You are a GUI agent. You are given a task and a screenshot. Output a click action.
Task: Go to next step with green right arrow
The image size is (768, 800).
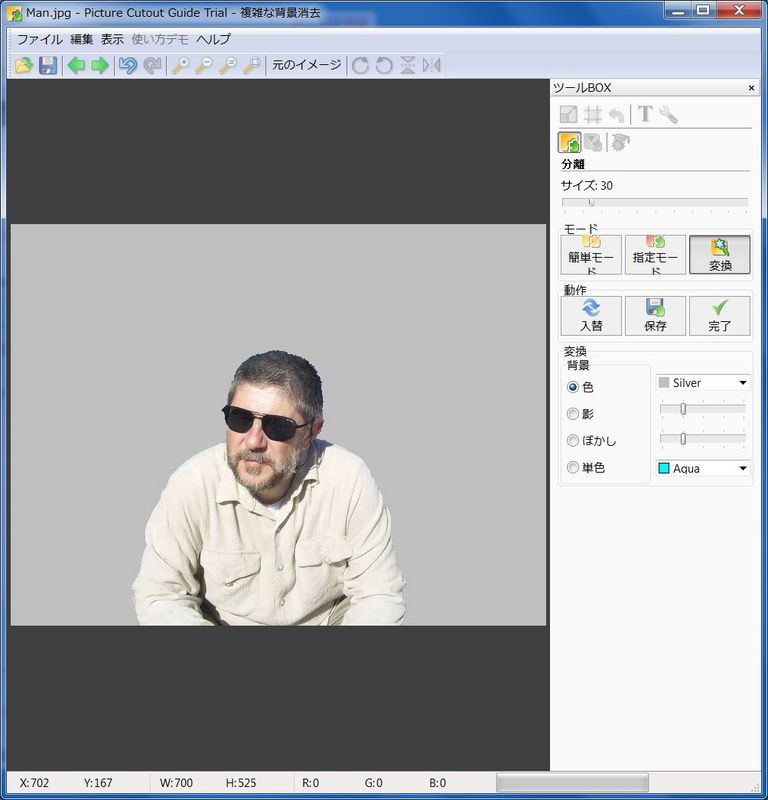[x=100, y=65]
